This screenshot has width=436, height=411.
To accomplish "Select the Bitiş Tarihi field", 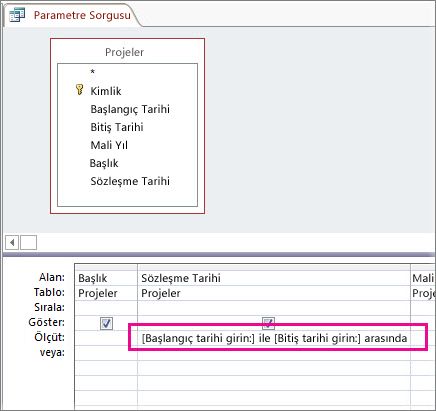I will click(x=117, y=127).
